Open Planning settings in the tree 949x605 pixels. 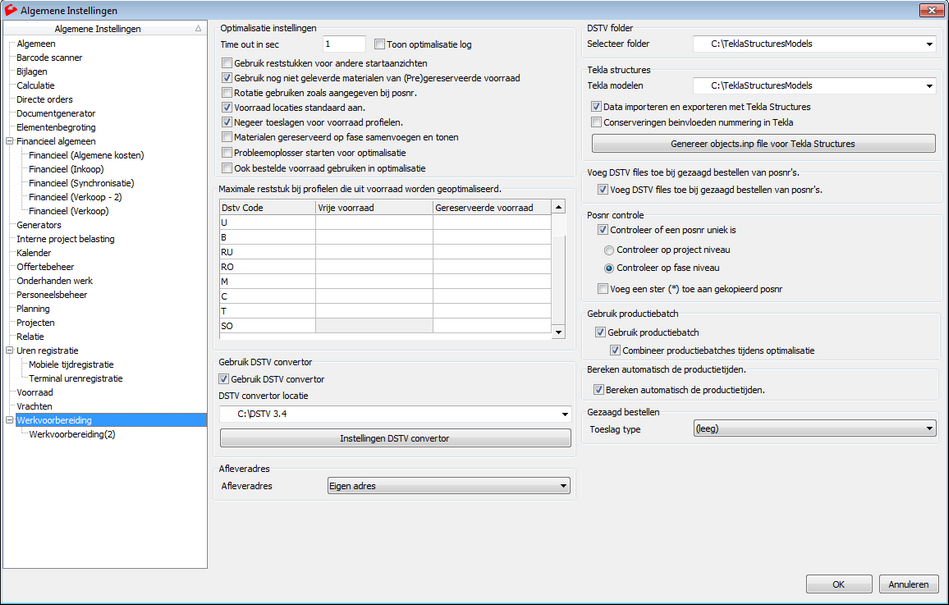click(x=33, y=309)
